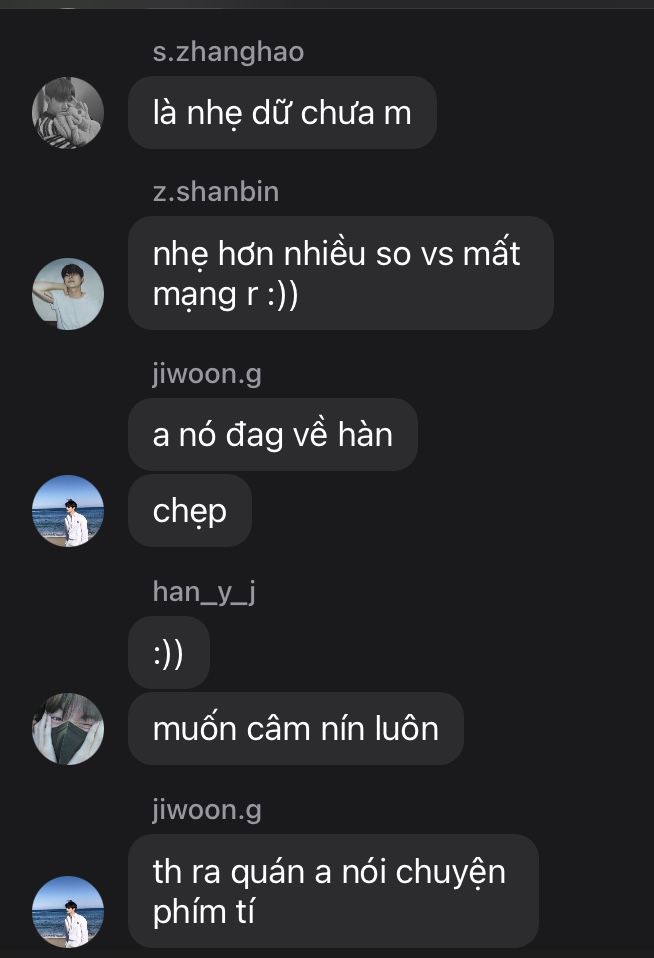
Task: Click the han_y_j username label
Action: (x=204, y=592)
